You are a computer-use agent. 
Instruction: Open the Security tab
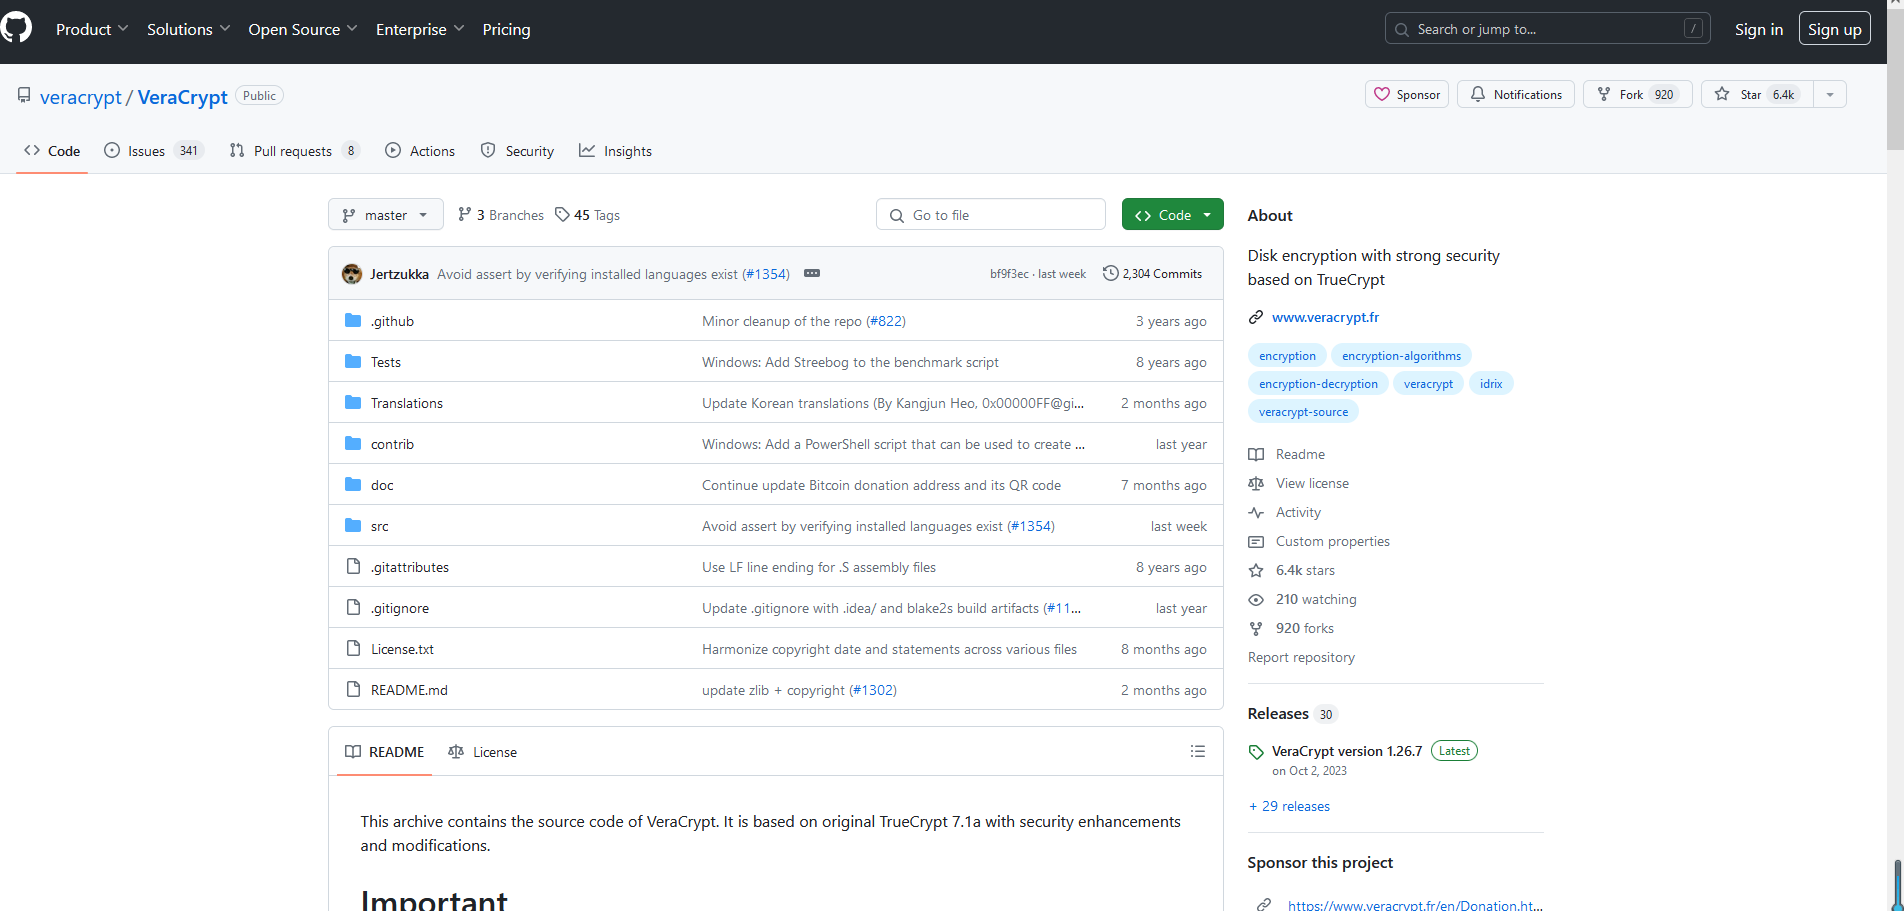517,151
